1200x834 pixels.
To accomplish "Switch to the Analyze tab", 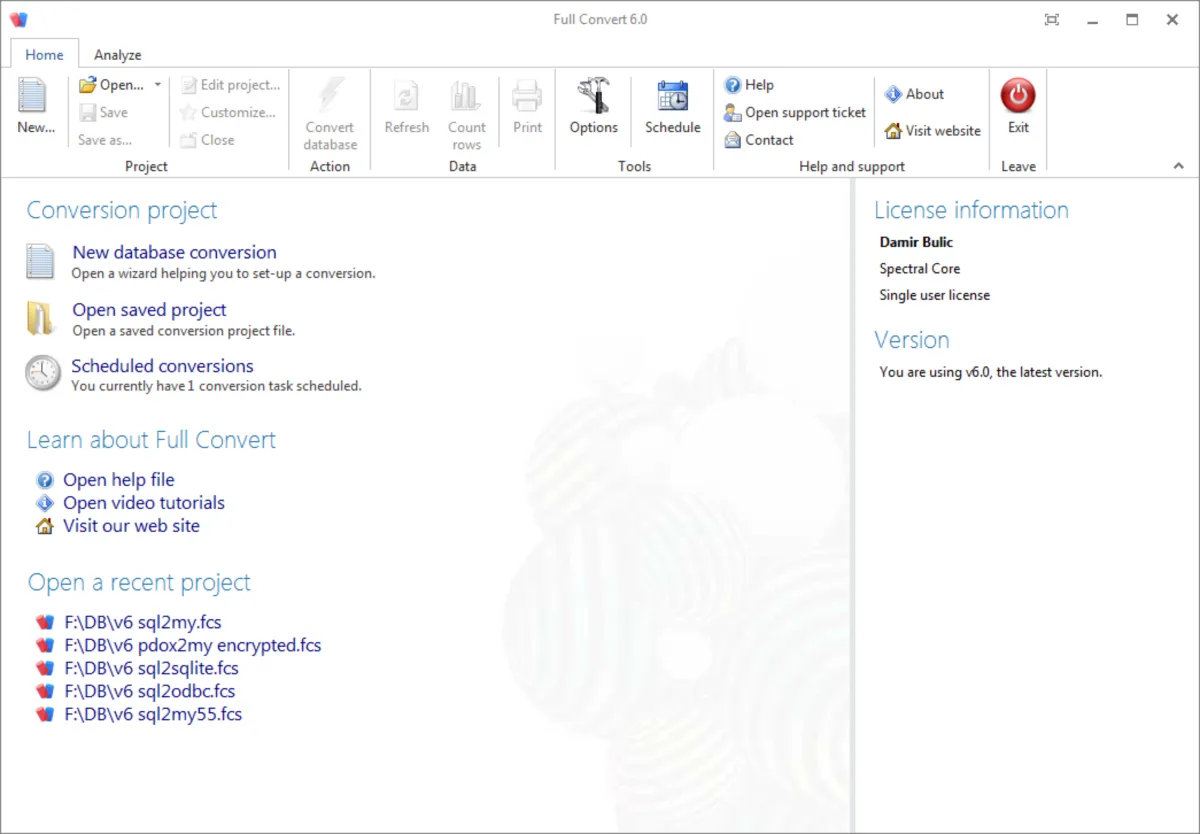I will [118, 55].
